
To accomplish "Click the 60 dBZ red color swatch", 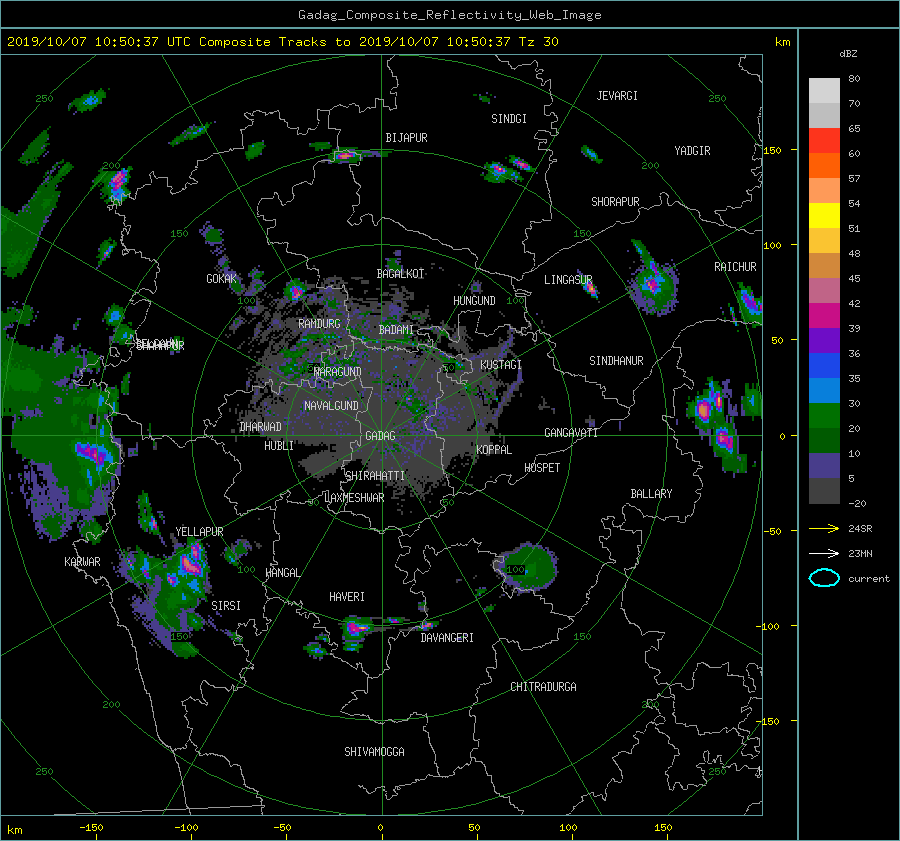I will point(824,140).
